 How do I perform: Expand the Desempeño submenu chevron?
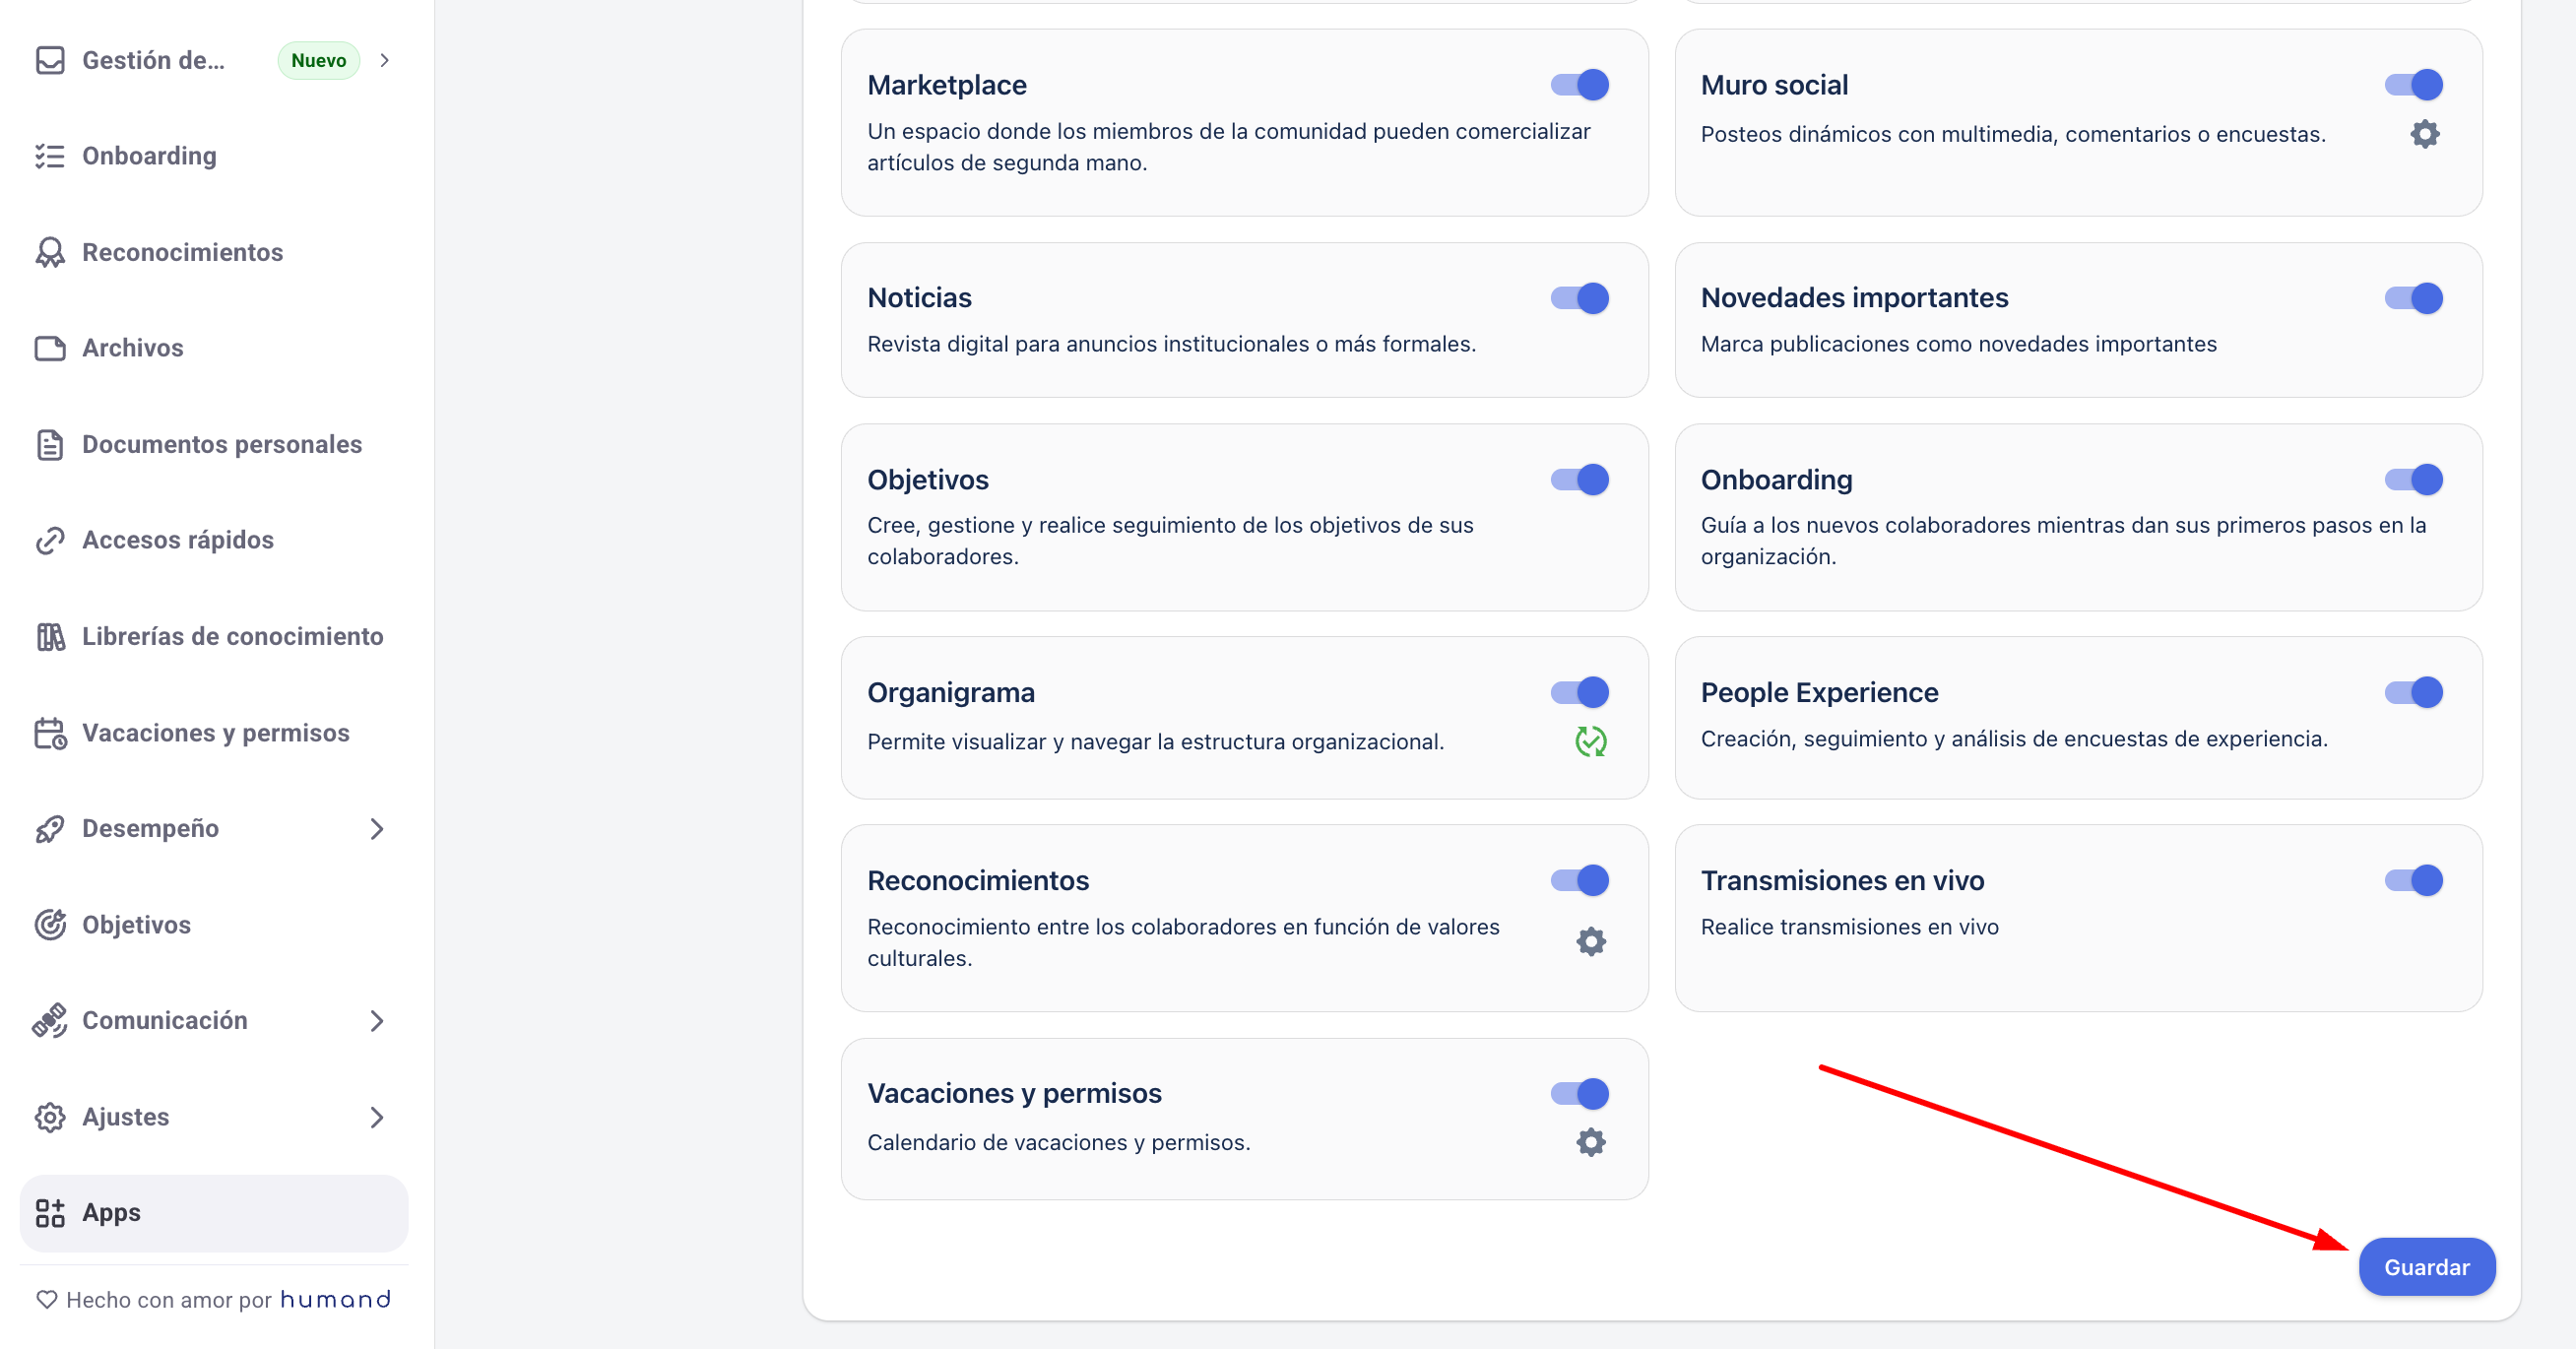(x=376, y=828)
